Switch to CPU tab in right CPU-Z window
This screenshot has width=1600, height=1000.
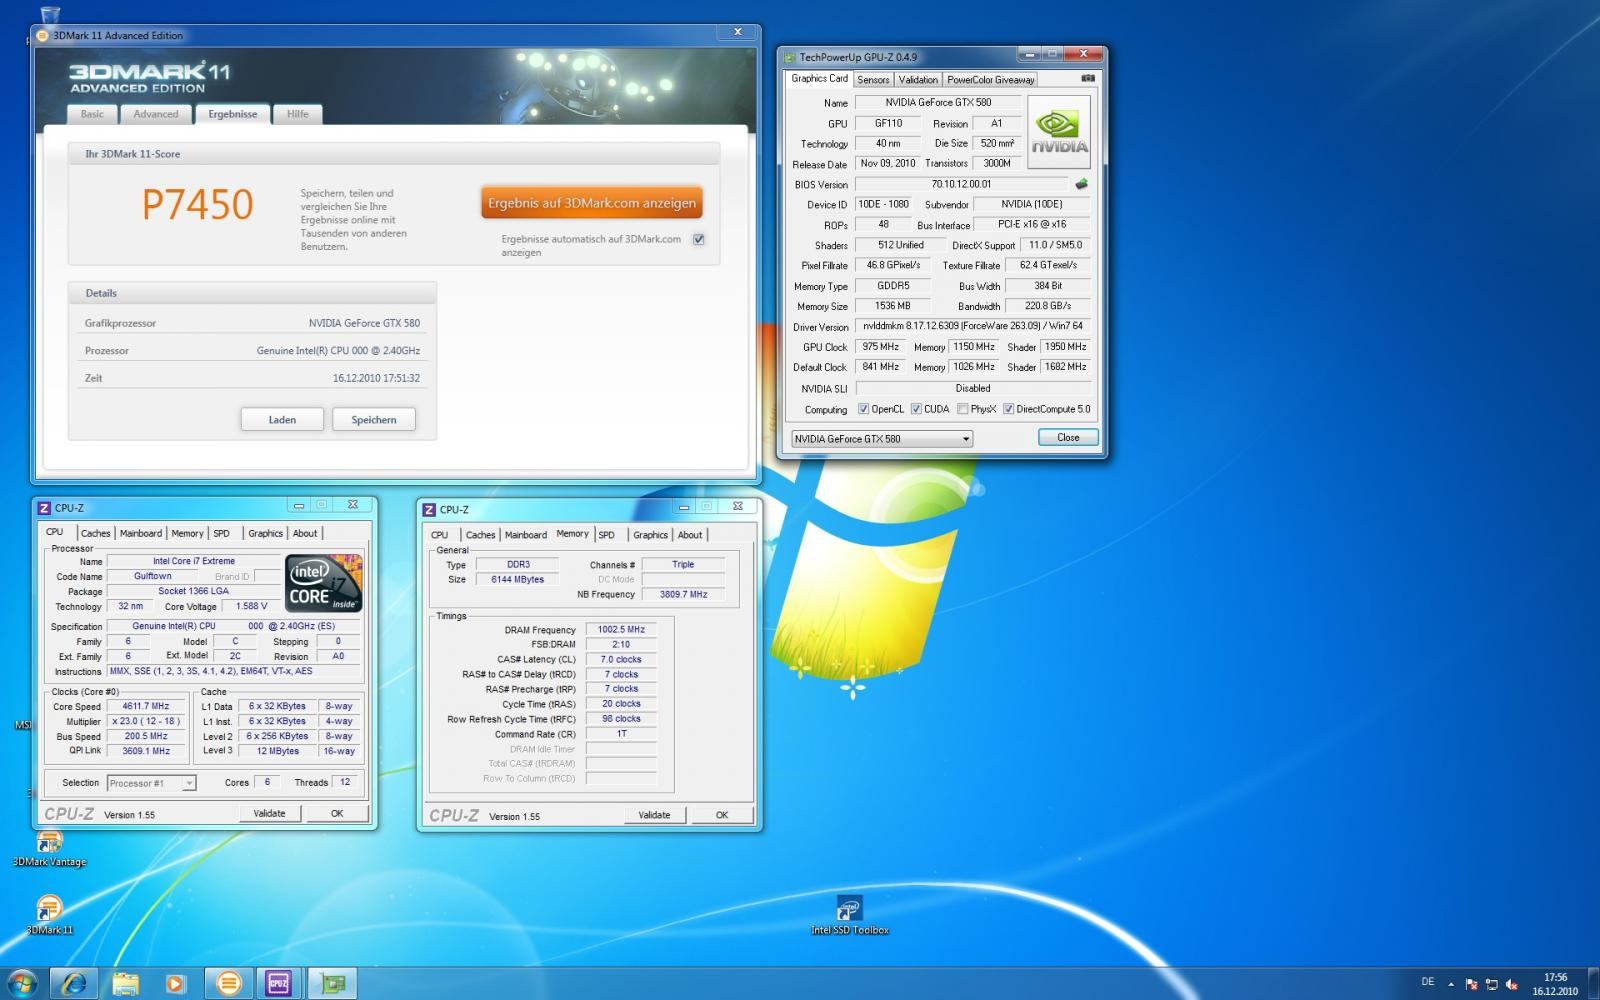click(x=440, y=535)
